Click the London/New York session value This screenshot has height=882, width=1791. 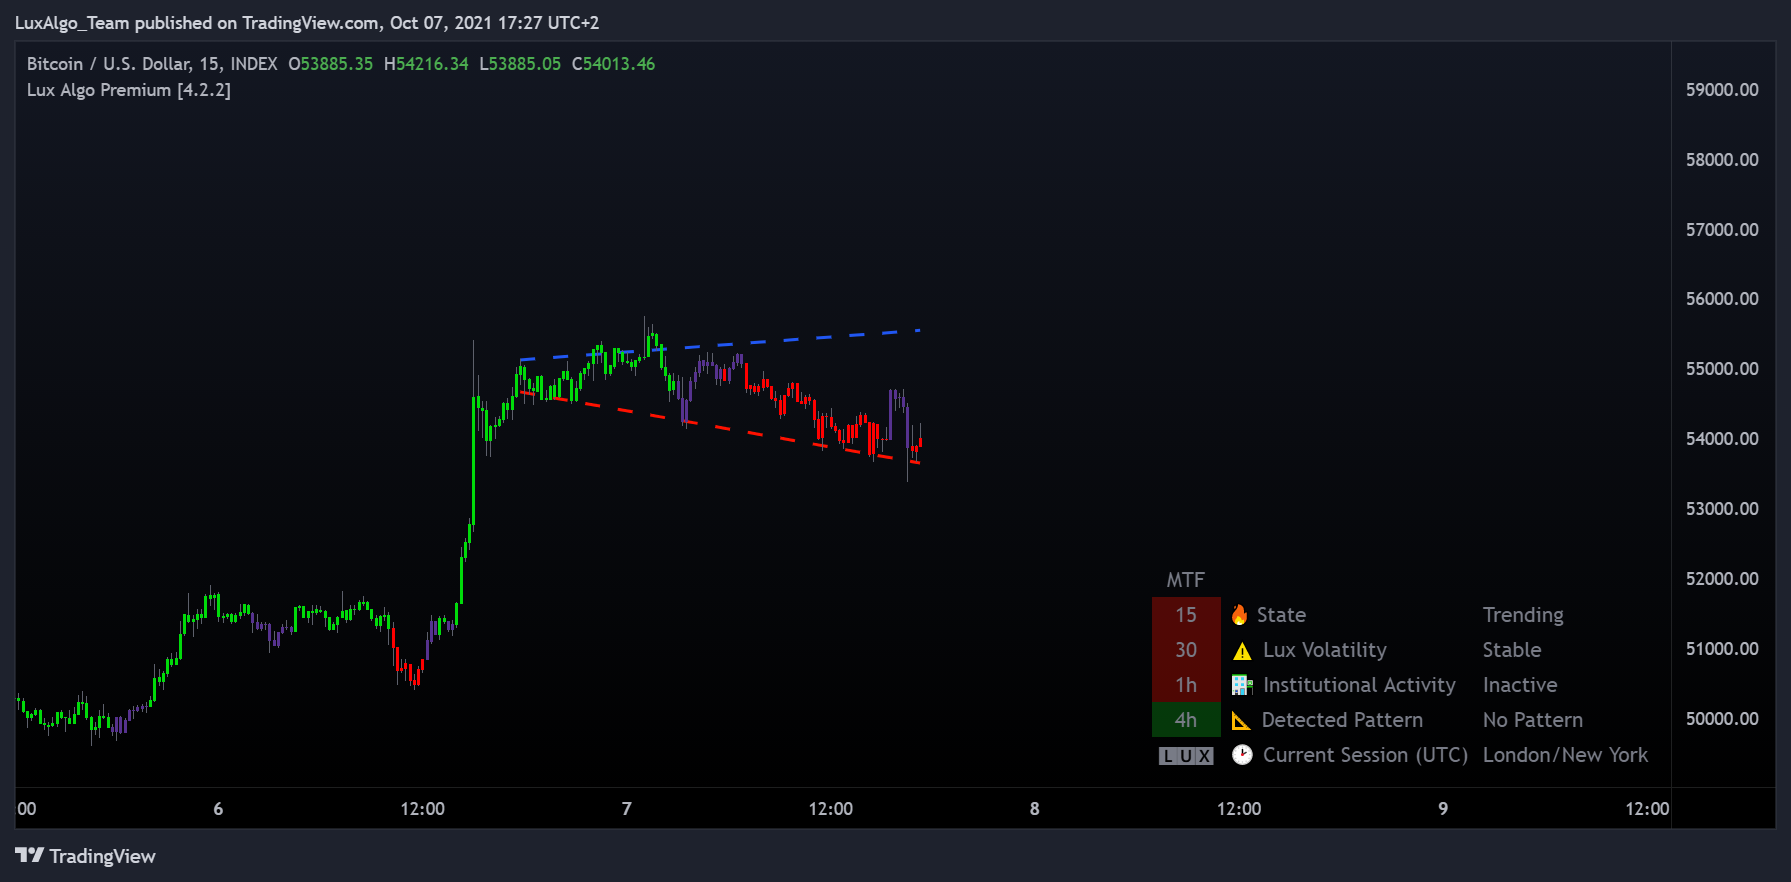tap(1566, 755)
